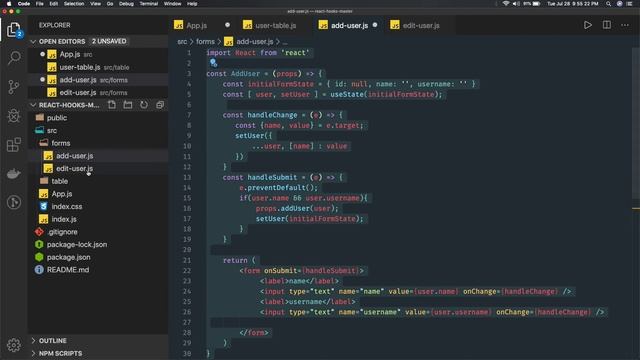The image size is (640, 360).
Task: Open the Selection menu
Action: click(x=74, y=4)
